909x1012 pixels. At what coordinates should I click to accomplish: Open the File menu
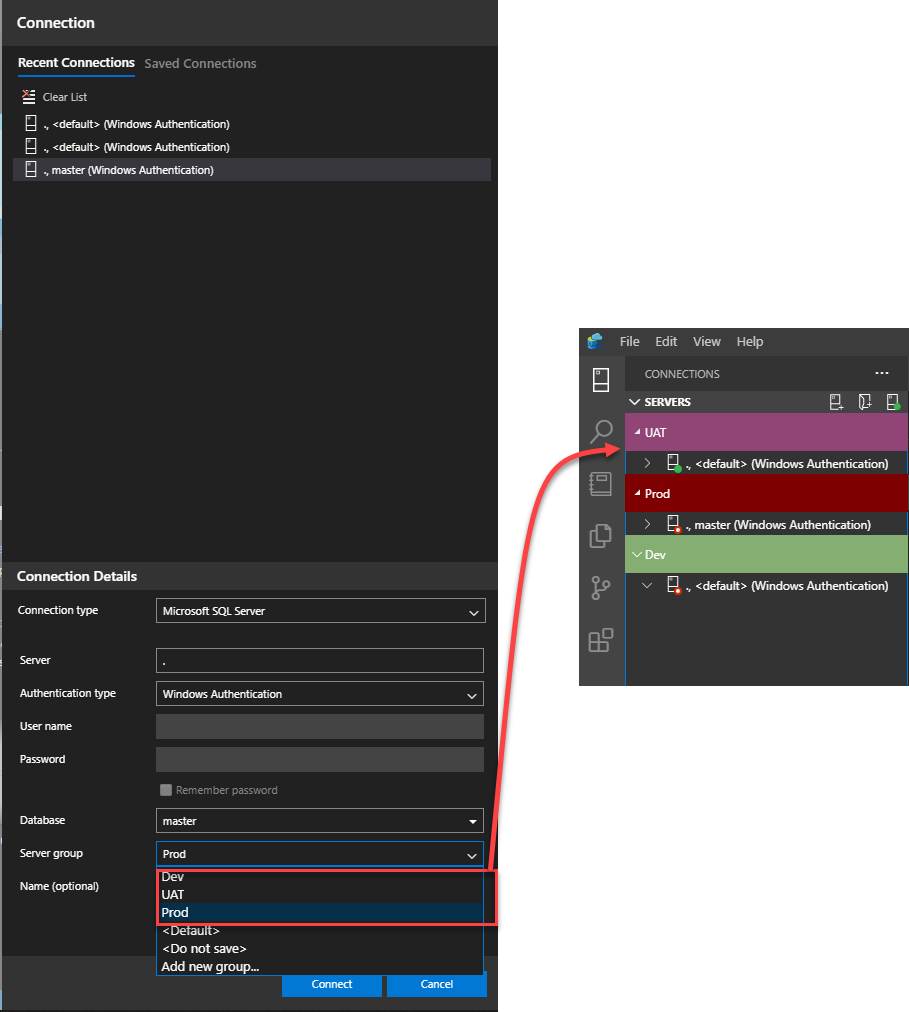629,341
